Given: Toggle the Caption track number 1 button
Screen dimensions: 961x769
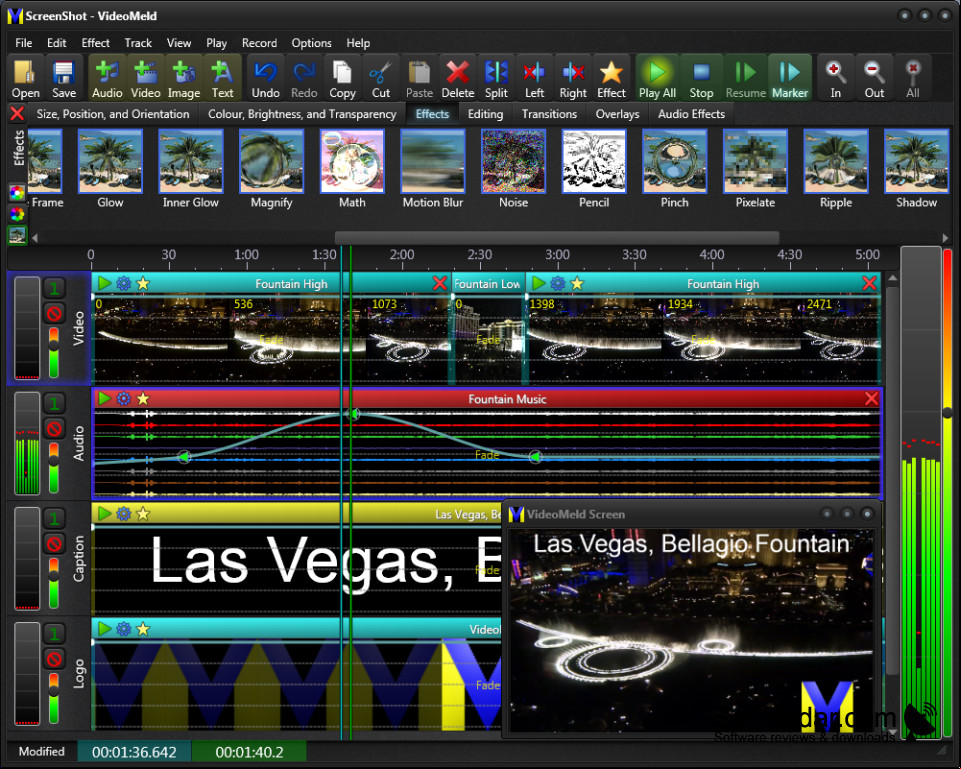Looking at the screenshot, I should [54, 518].
